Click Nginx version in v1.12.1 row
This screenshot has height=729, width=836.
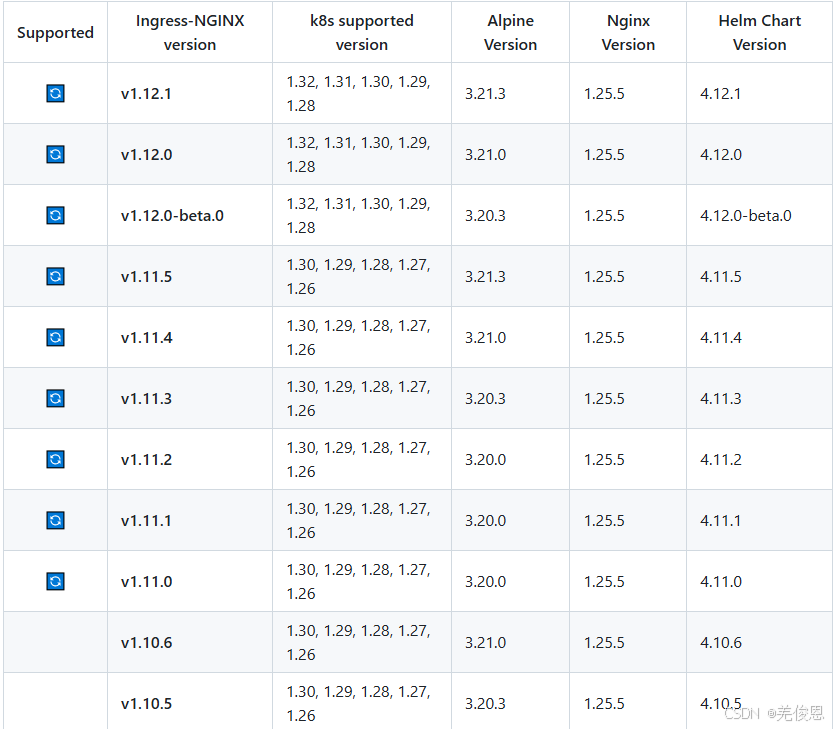[604, 94]
